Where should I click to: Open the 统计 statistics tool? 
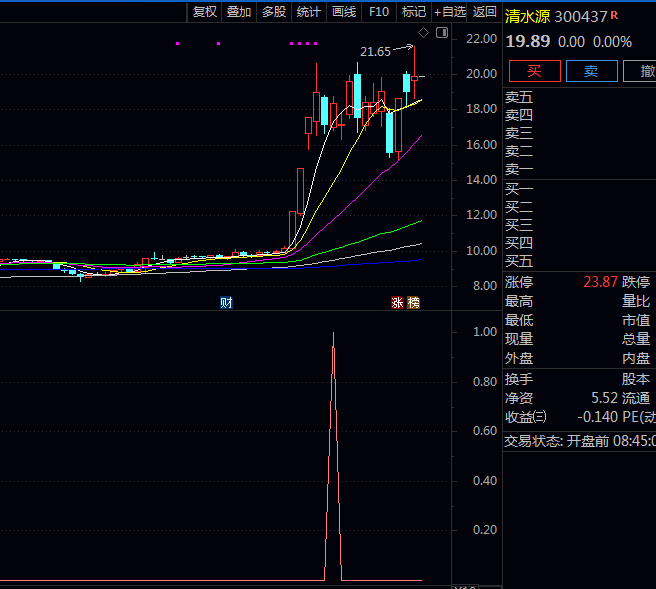[x=309, y=12]
